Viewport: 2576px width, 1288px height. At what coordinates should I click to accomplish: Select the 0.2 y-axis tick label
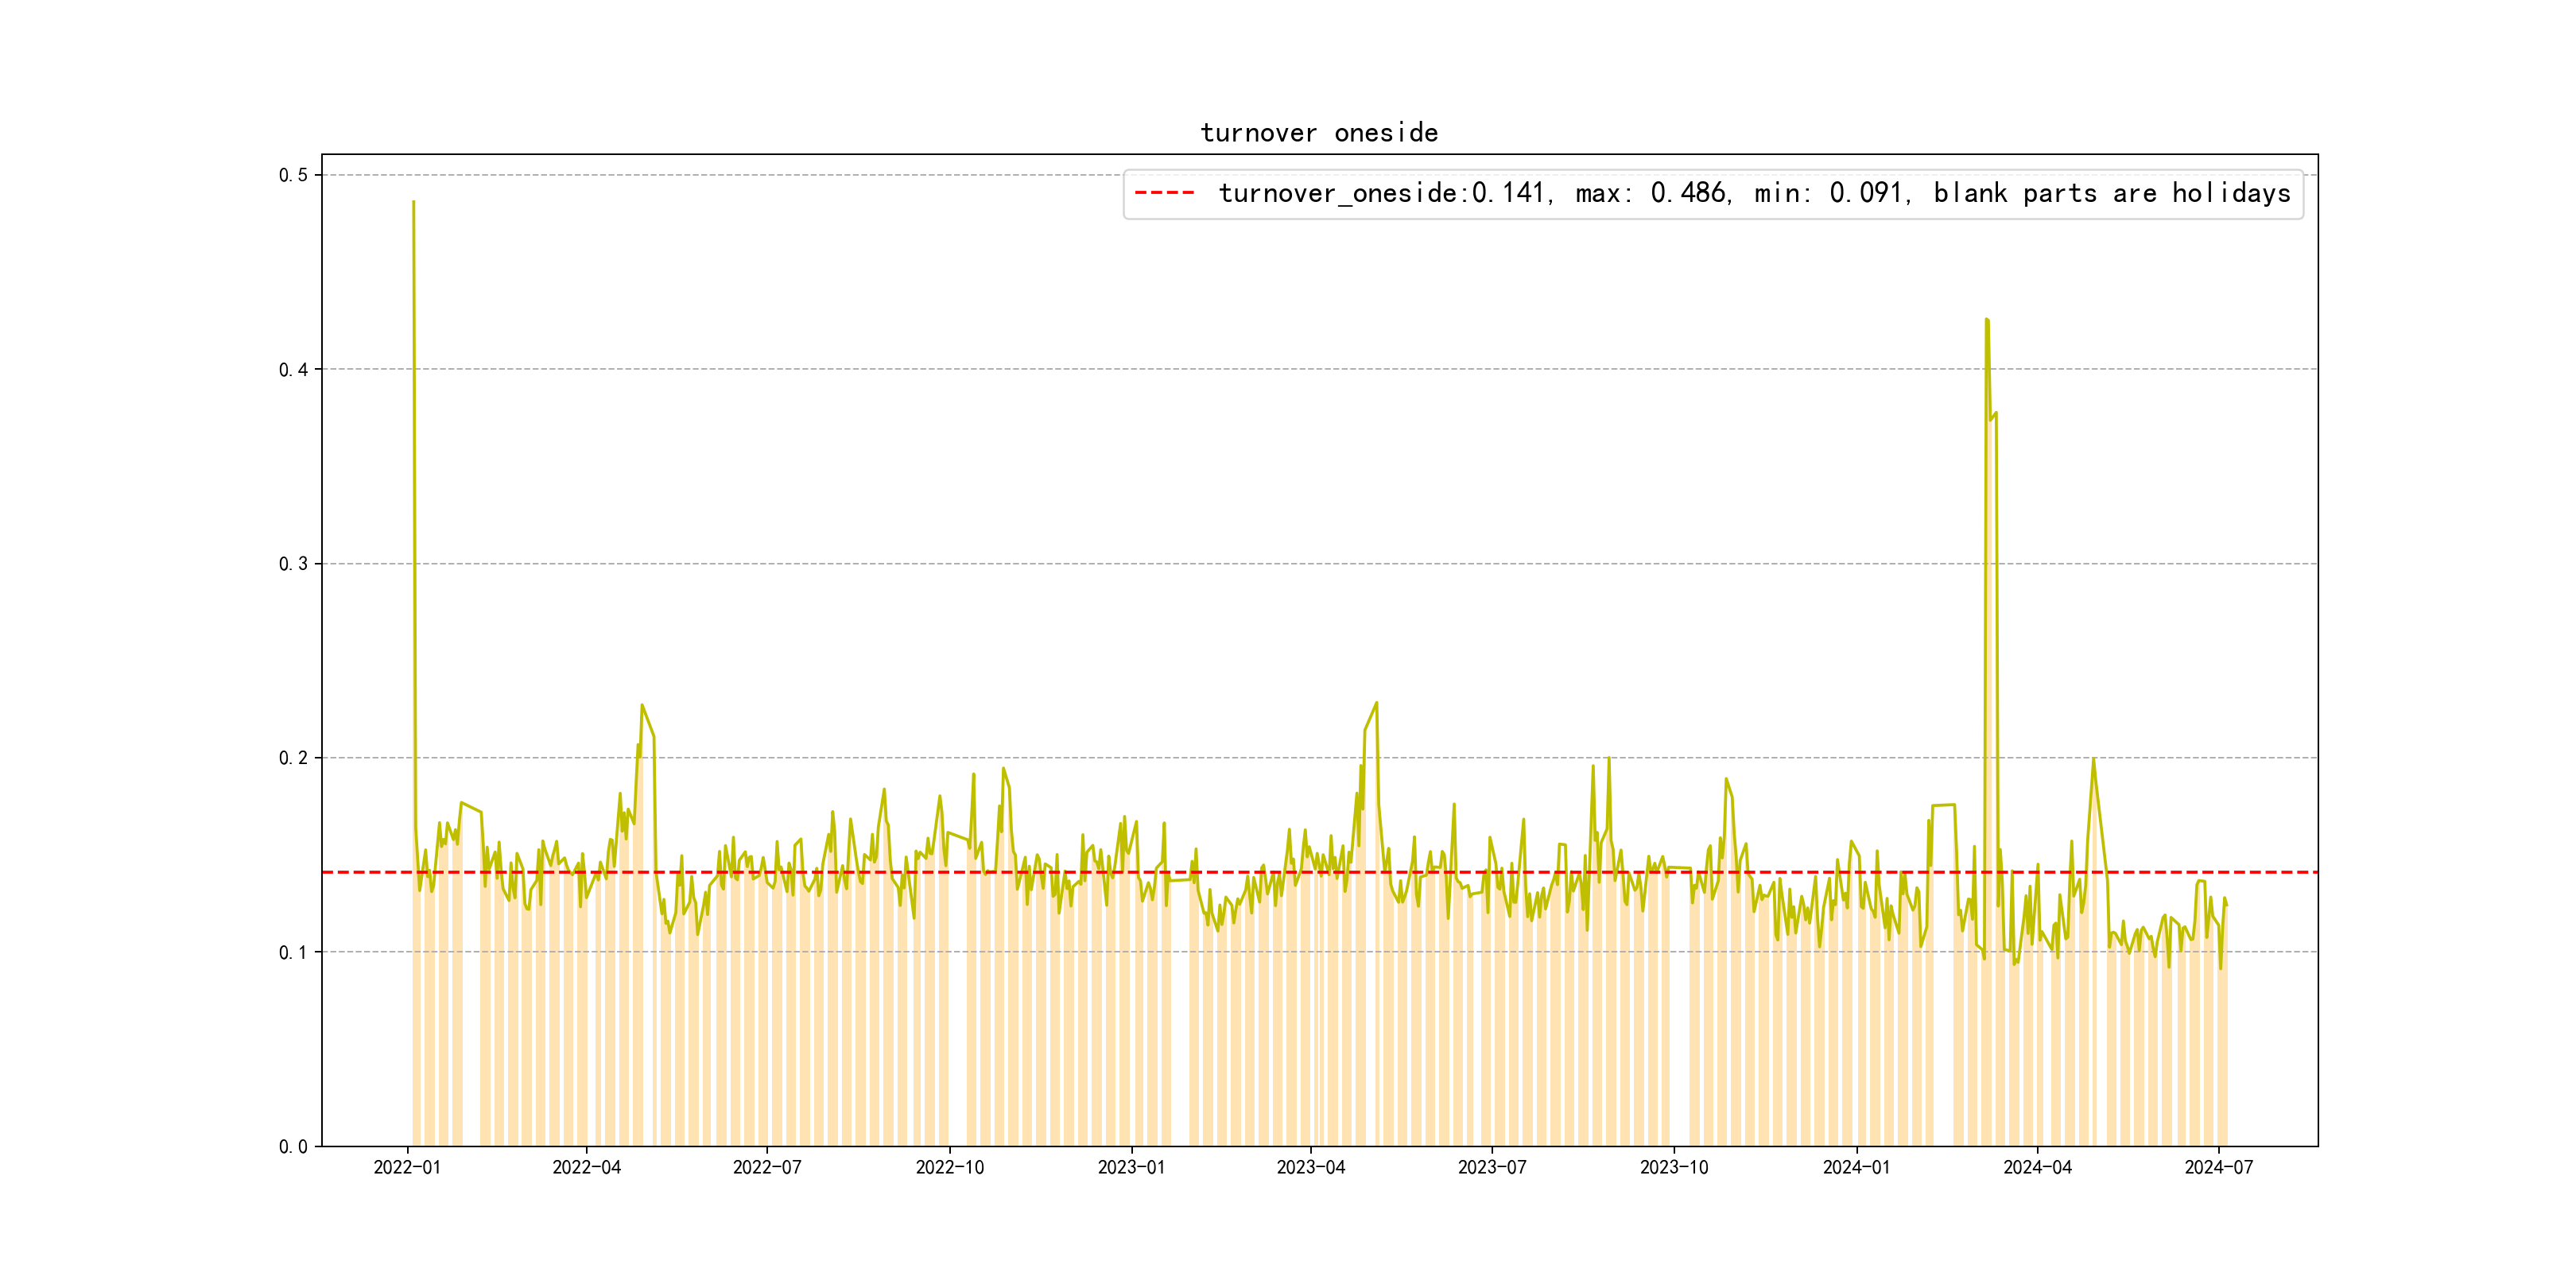click(293, 758)
